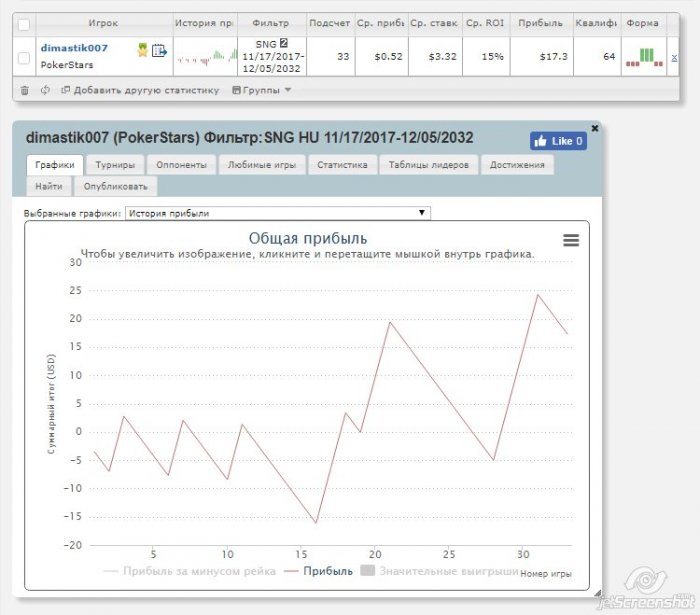Click the 64 qualification value
Image resolution: width=700 pixels, height=615 pixels.
[609, 57]
